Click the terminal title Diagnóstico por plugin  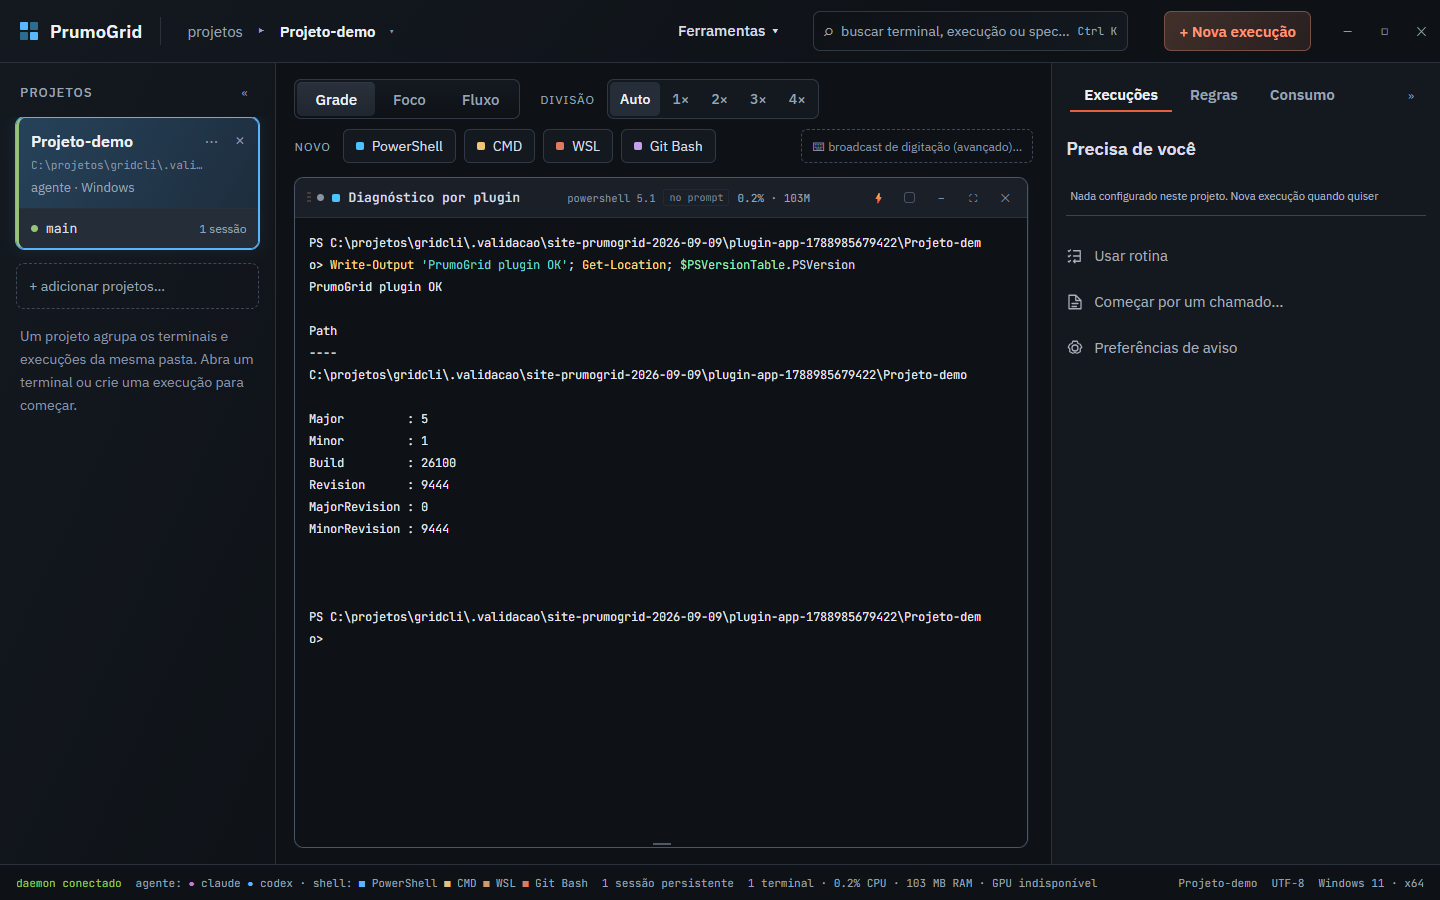pos(434,198)
